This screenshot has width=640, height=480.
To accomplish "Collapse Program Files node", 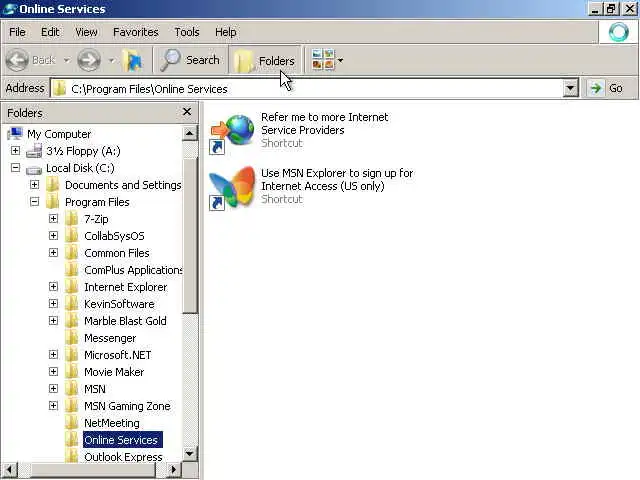I will click(x=35, y=202).
